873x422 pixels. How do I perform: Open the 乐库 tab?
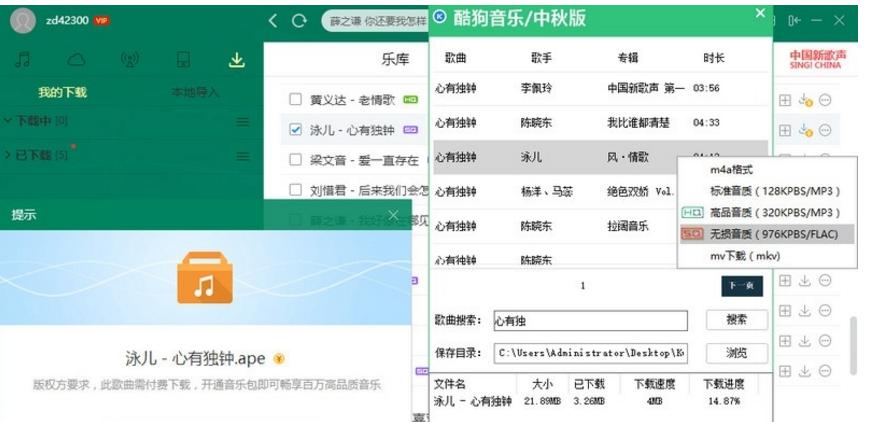pos(395,59)
